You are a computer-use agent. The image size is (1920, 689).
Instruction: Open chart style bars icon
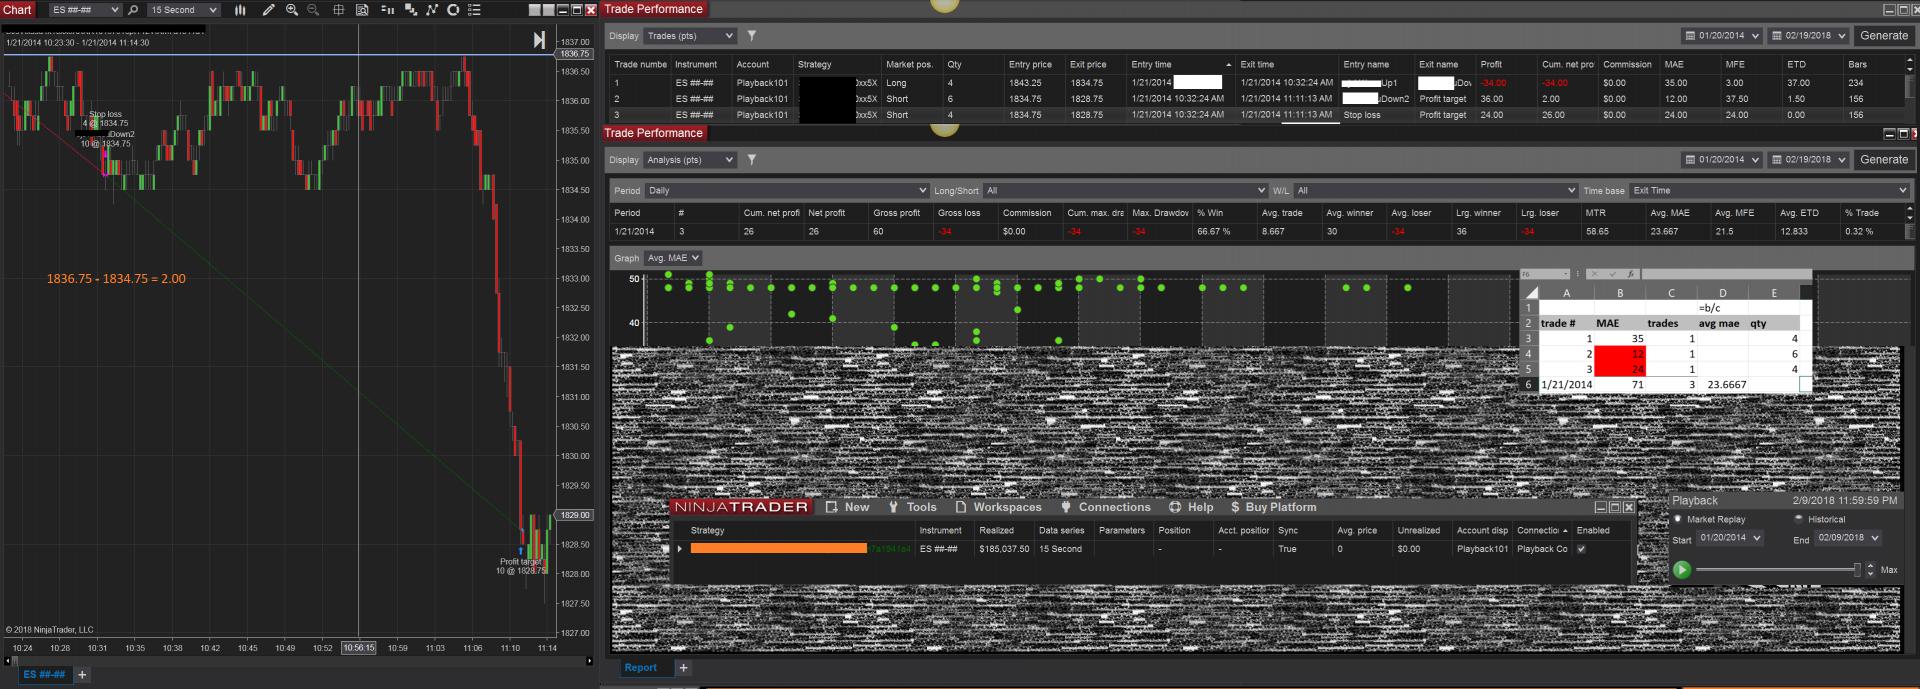[x=240, y=10]
